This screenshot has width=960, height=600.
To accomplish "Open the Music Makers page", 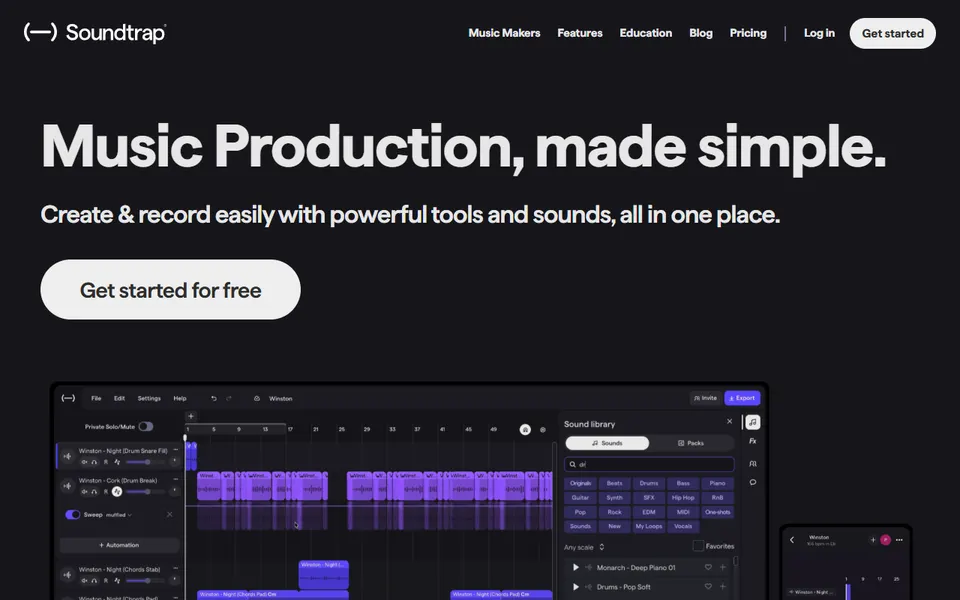I will click(x=504, y=33).
